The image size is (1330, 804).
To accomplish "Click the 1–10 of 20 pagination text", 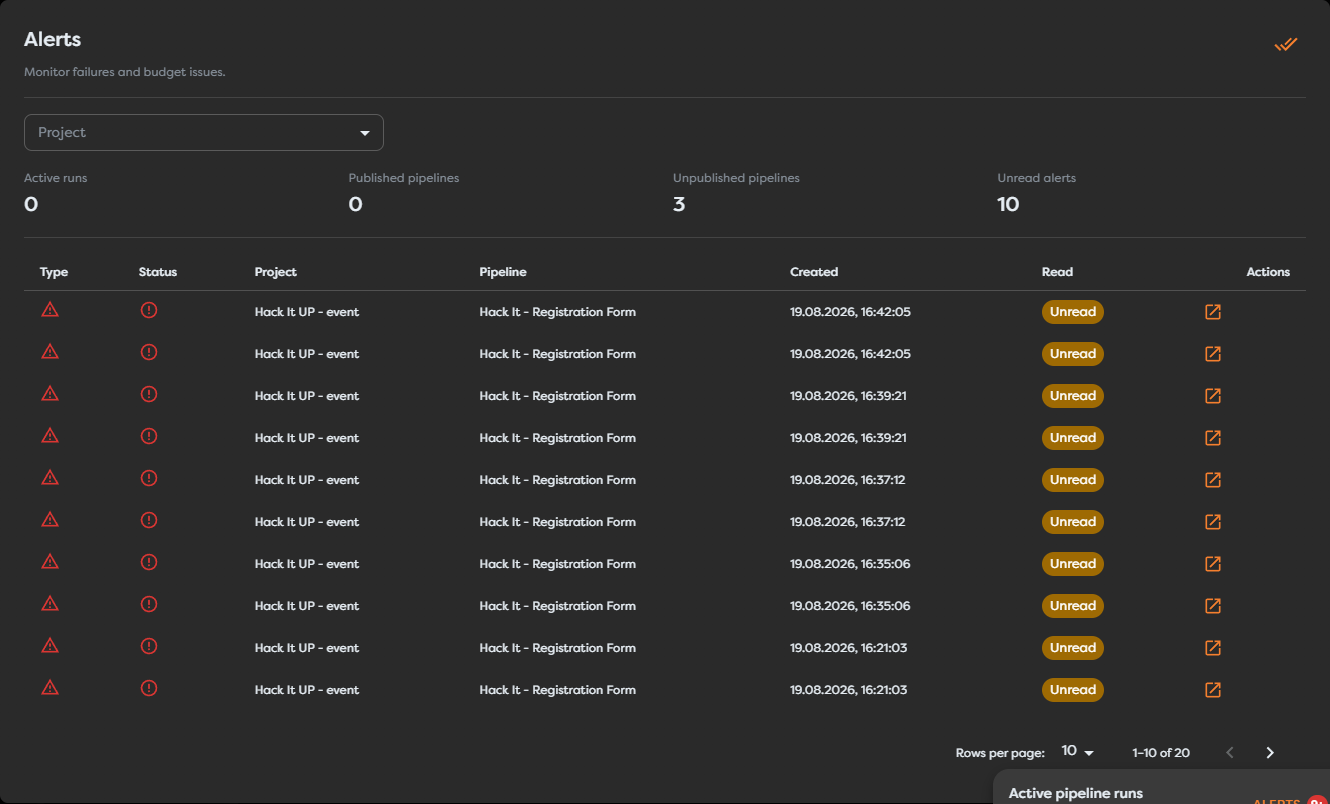I will (1161, 753).
